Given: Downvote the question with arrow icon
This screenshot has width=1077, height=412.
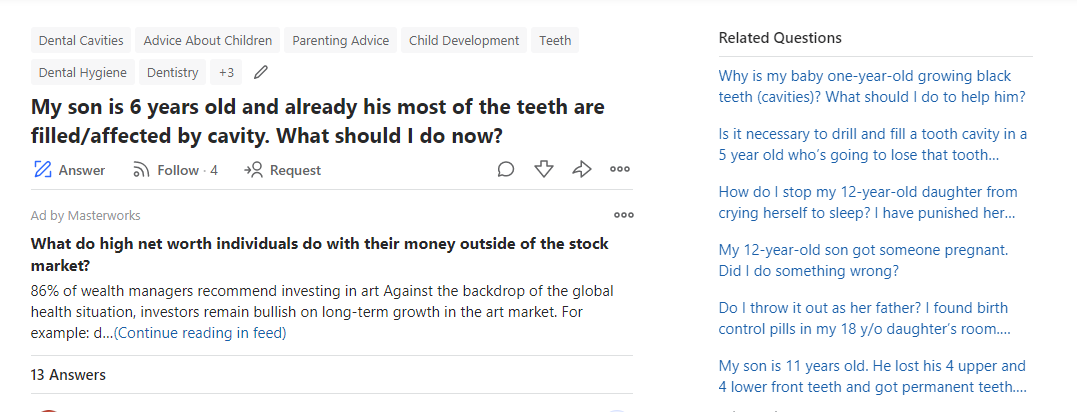Looking at the screenshot, I should (x=544, y=170).
